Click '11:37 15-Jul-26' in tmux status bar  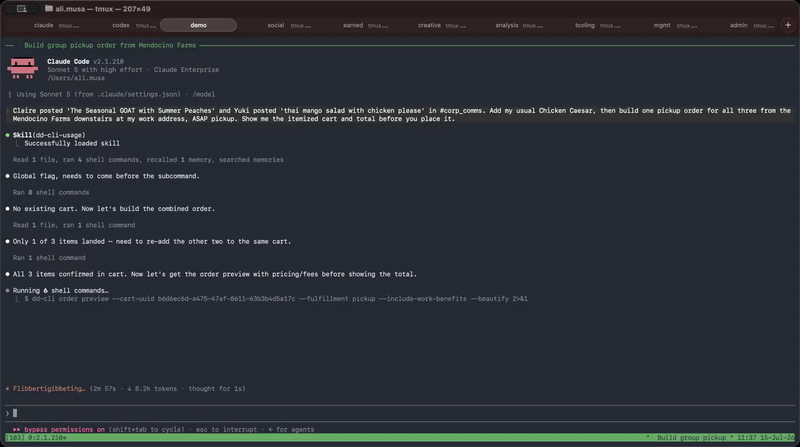pyautogui.click(x=765, y=438)
